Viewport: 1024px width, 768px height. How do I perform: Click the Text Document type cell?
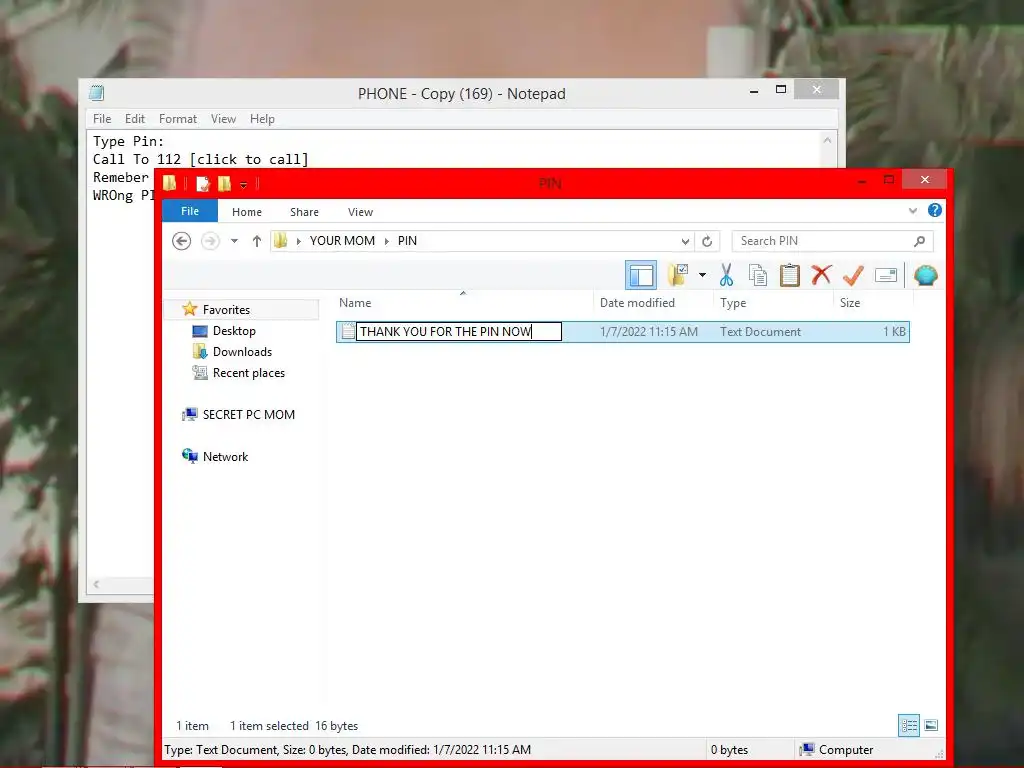(x=760, y=331)
